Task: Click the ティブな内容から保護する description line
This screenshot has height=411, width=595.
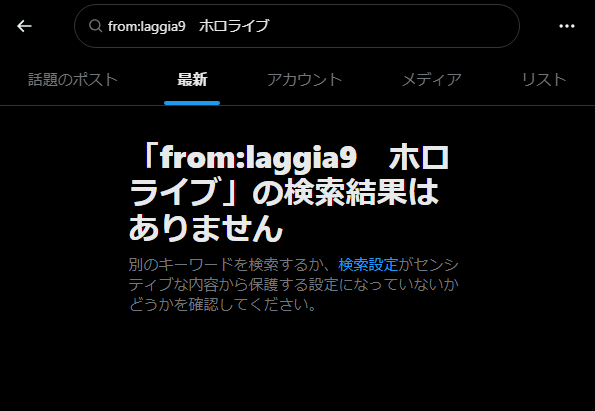Action: (293, 285)
